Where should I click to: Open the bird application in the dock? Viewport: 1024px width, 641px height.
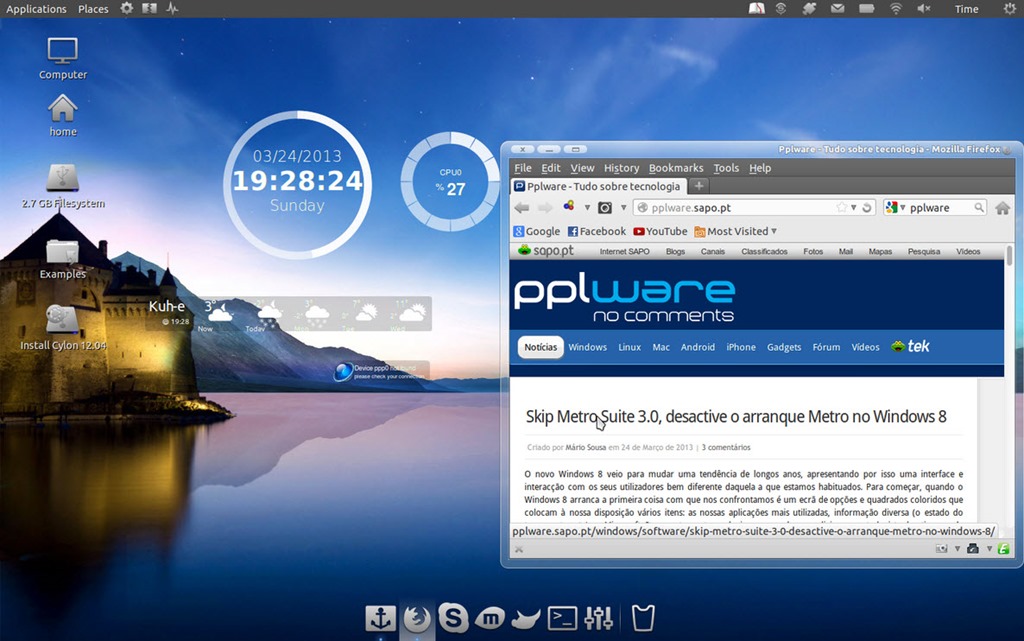[x=526, y=619]
